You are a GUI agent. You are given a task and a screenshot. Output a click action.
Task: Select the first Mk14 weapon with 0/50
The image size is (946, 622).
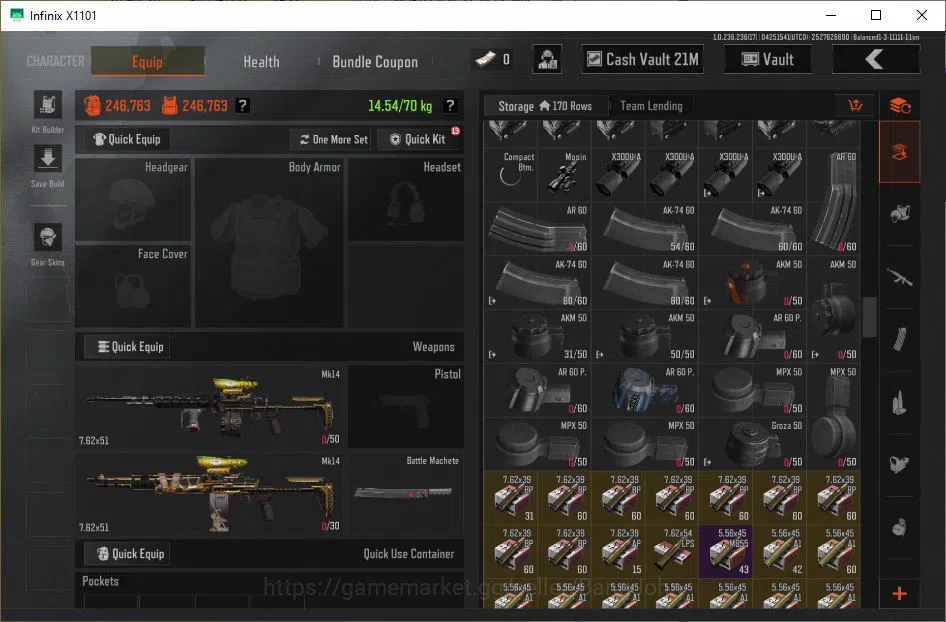click(x=210, y=406)
